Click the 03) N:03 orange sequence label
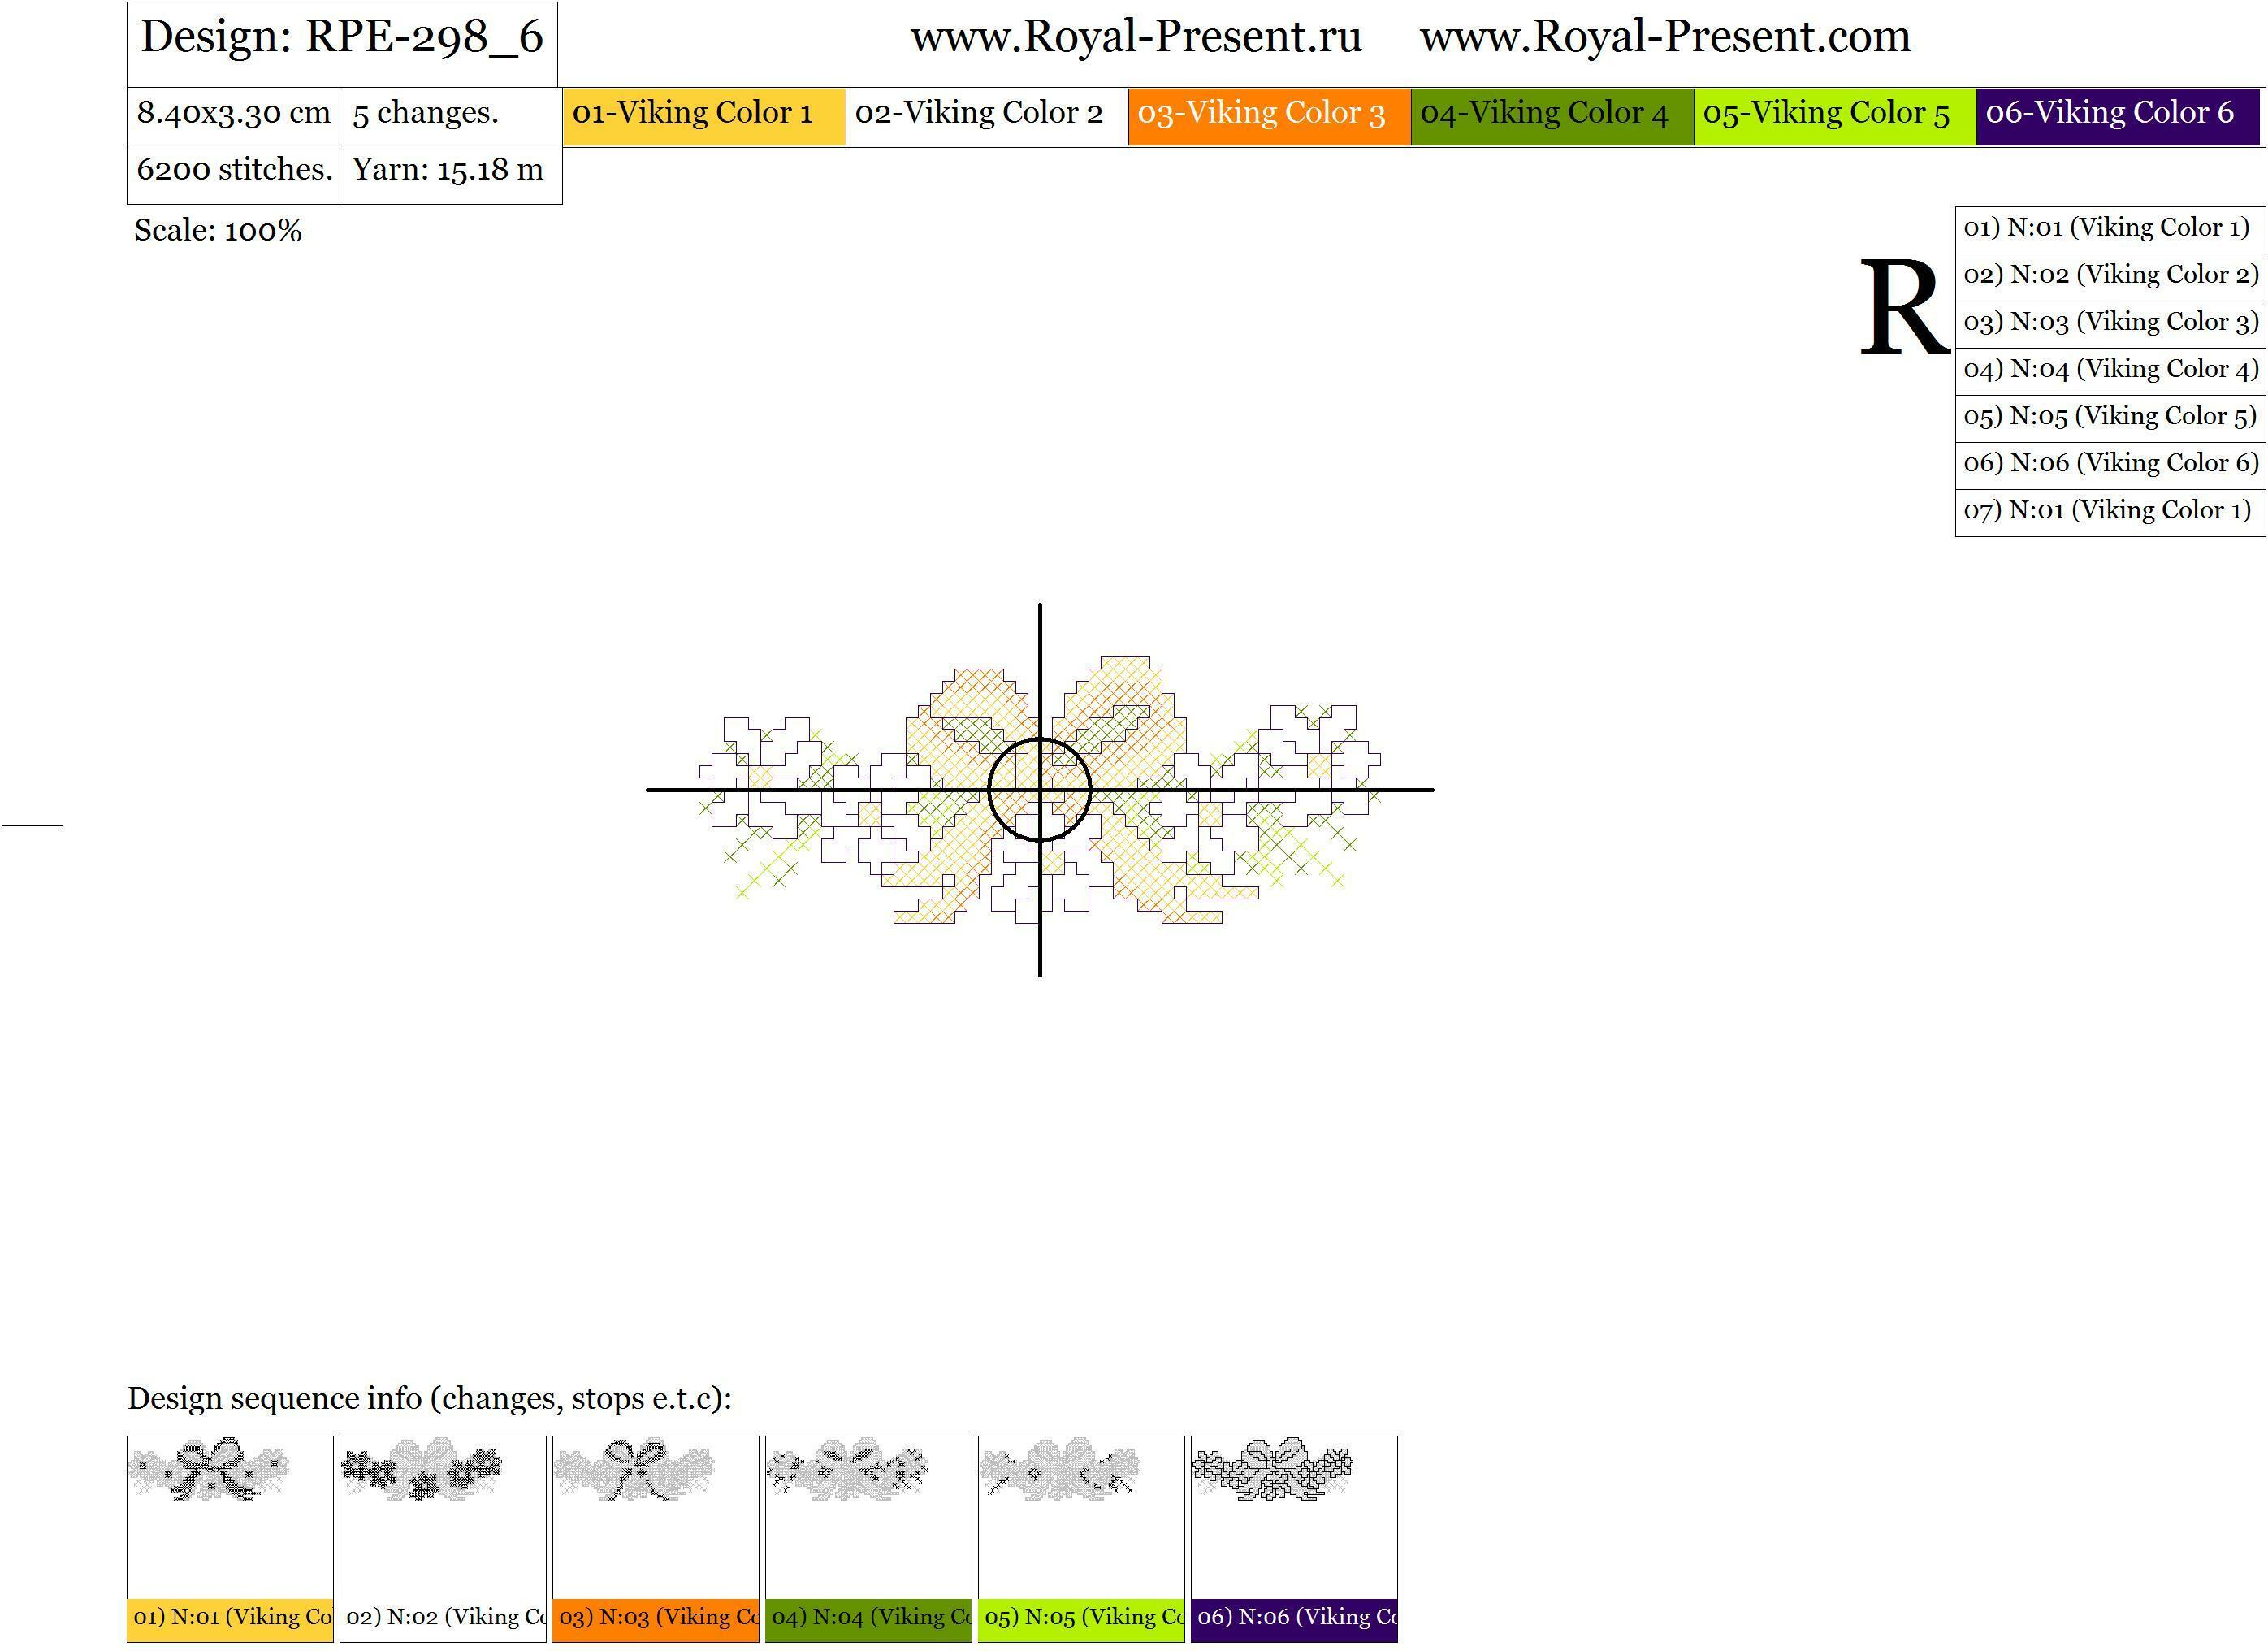Screen dimensions: 2268x1651 click(656, 1619)
